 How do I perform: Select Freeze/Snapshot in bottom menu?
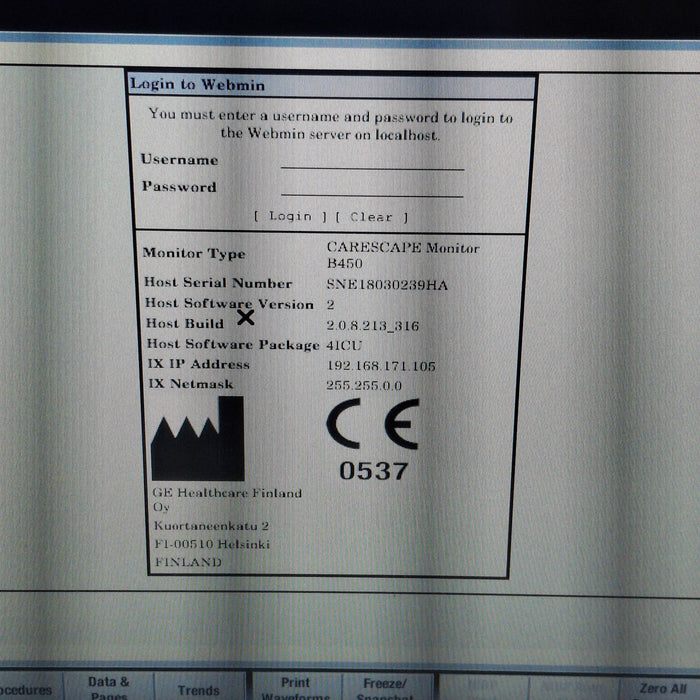[385, 688]
